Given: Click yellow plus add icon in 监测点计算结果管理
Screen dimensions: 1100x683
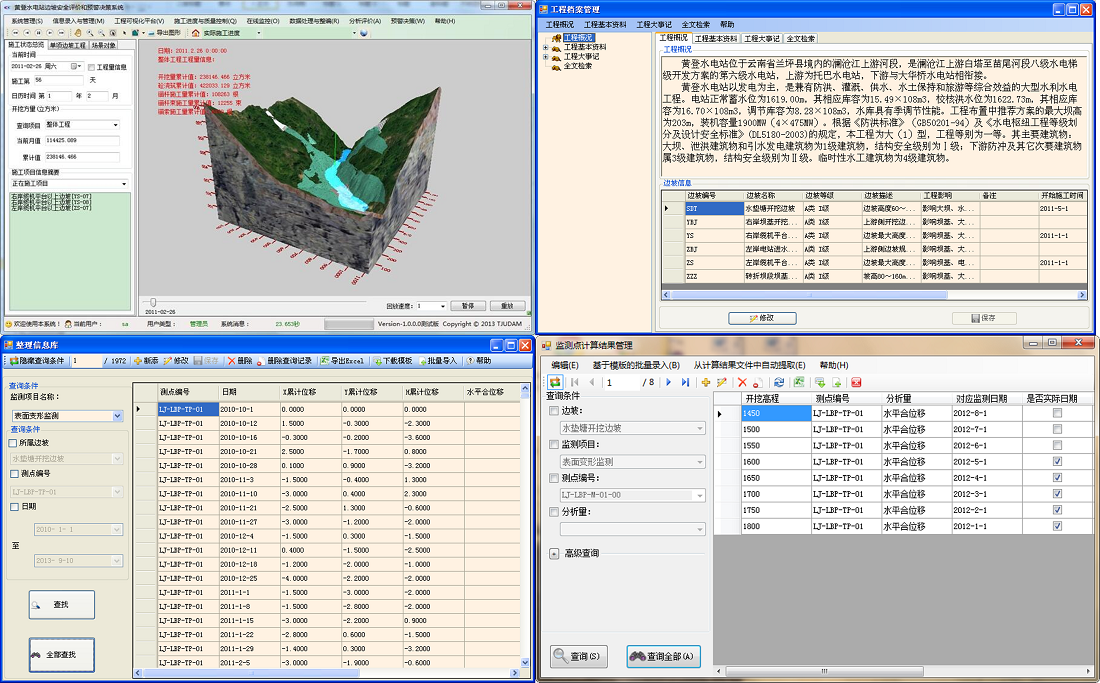Looking at the screenshot, I should click(x=706, y=382).
